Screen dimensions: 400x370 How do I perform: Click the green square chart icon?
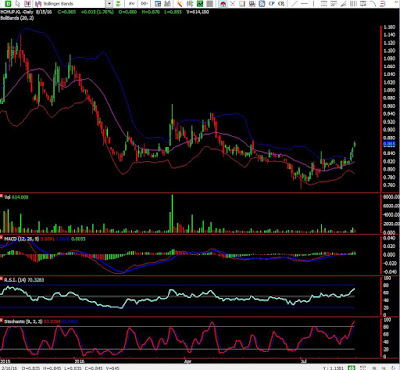[200, 4]
